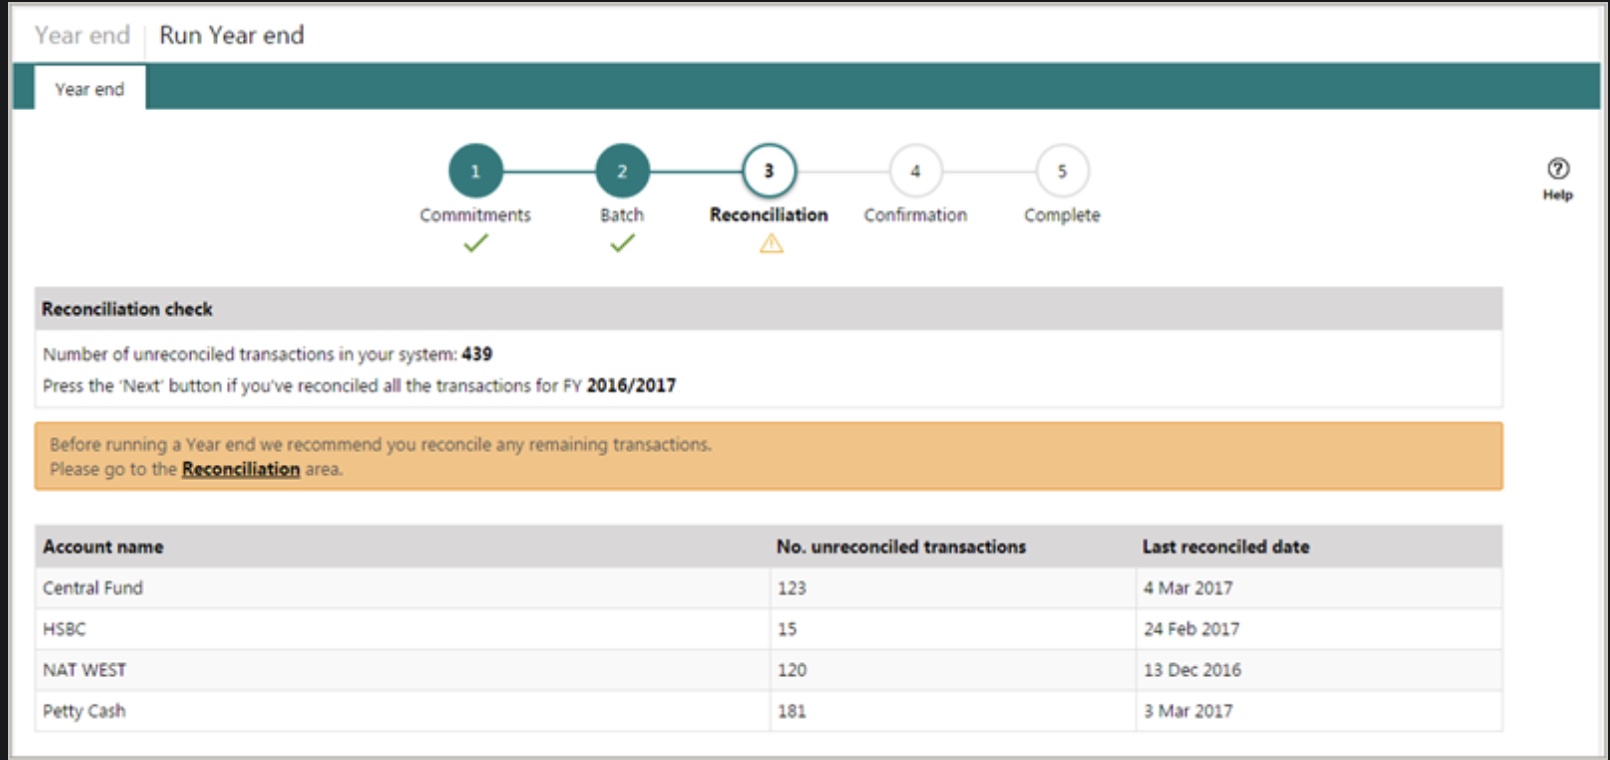Click the date 24 Feb 2017

[1192, 629]
